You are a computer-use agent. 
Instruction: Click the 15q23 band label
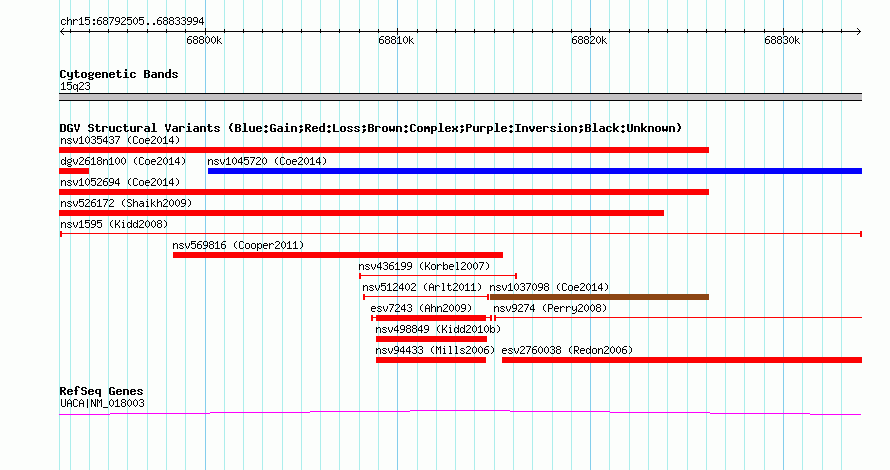point(75,86)
